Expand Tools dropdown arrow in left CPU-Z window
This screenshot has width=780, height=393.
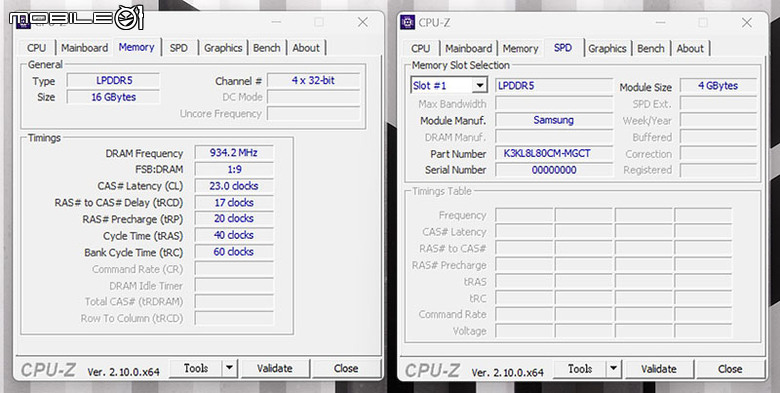coord(229,368)
